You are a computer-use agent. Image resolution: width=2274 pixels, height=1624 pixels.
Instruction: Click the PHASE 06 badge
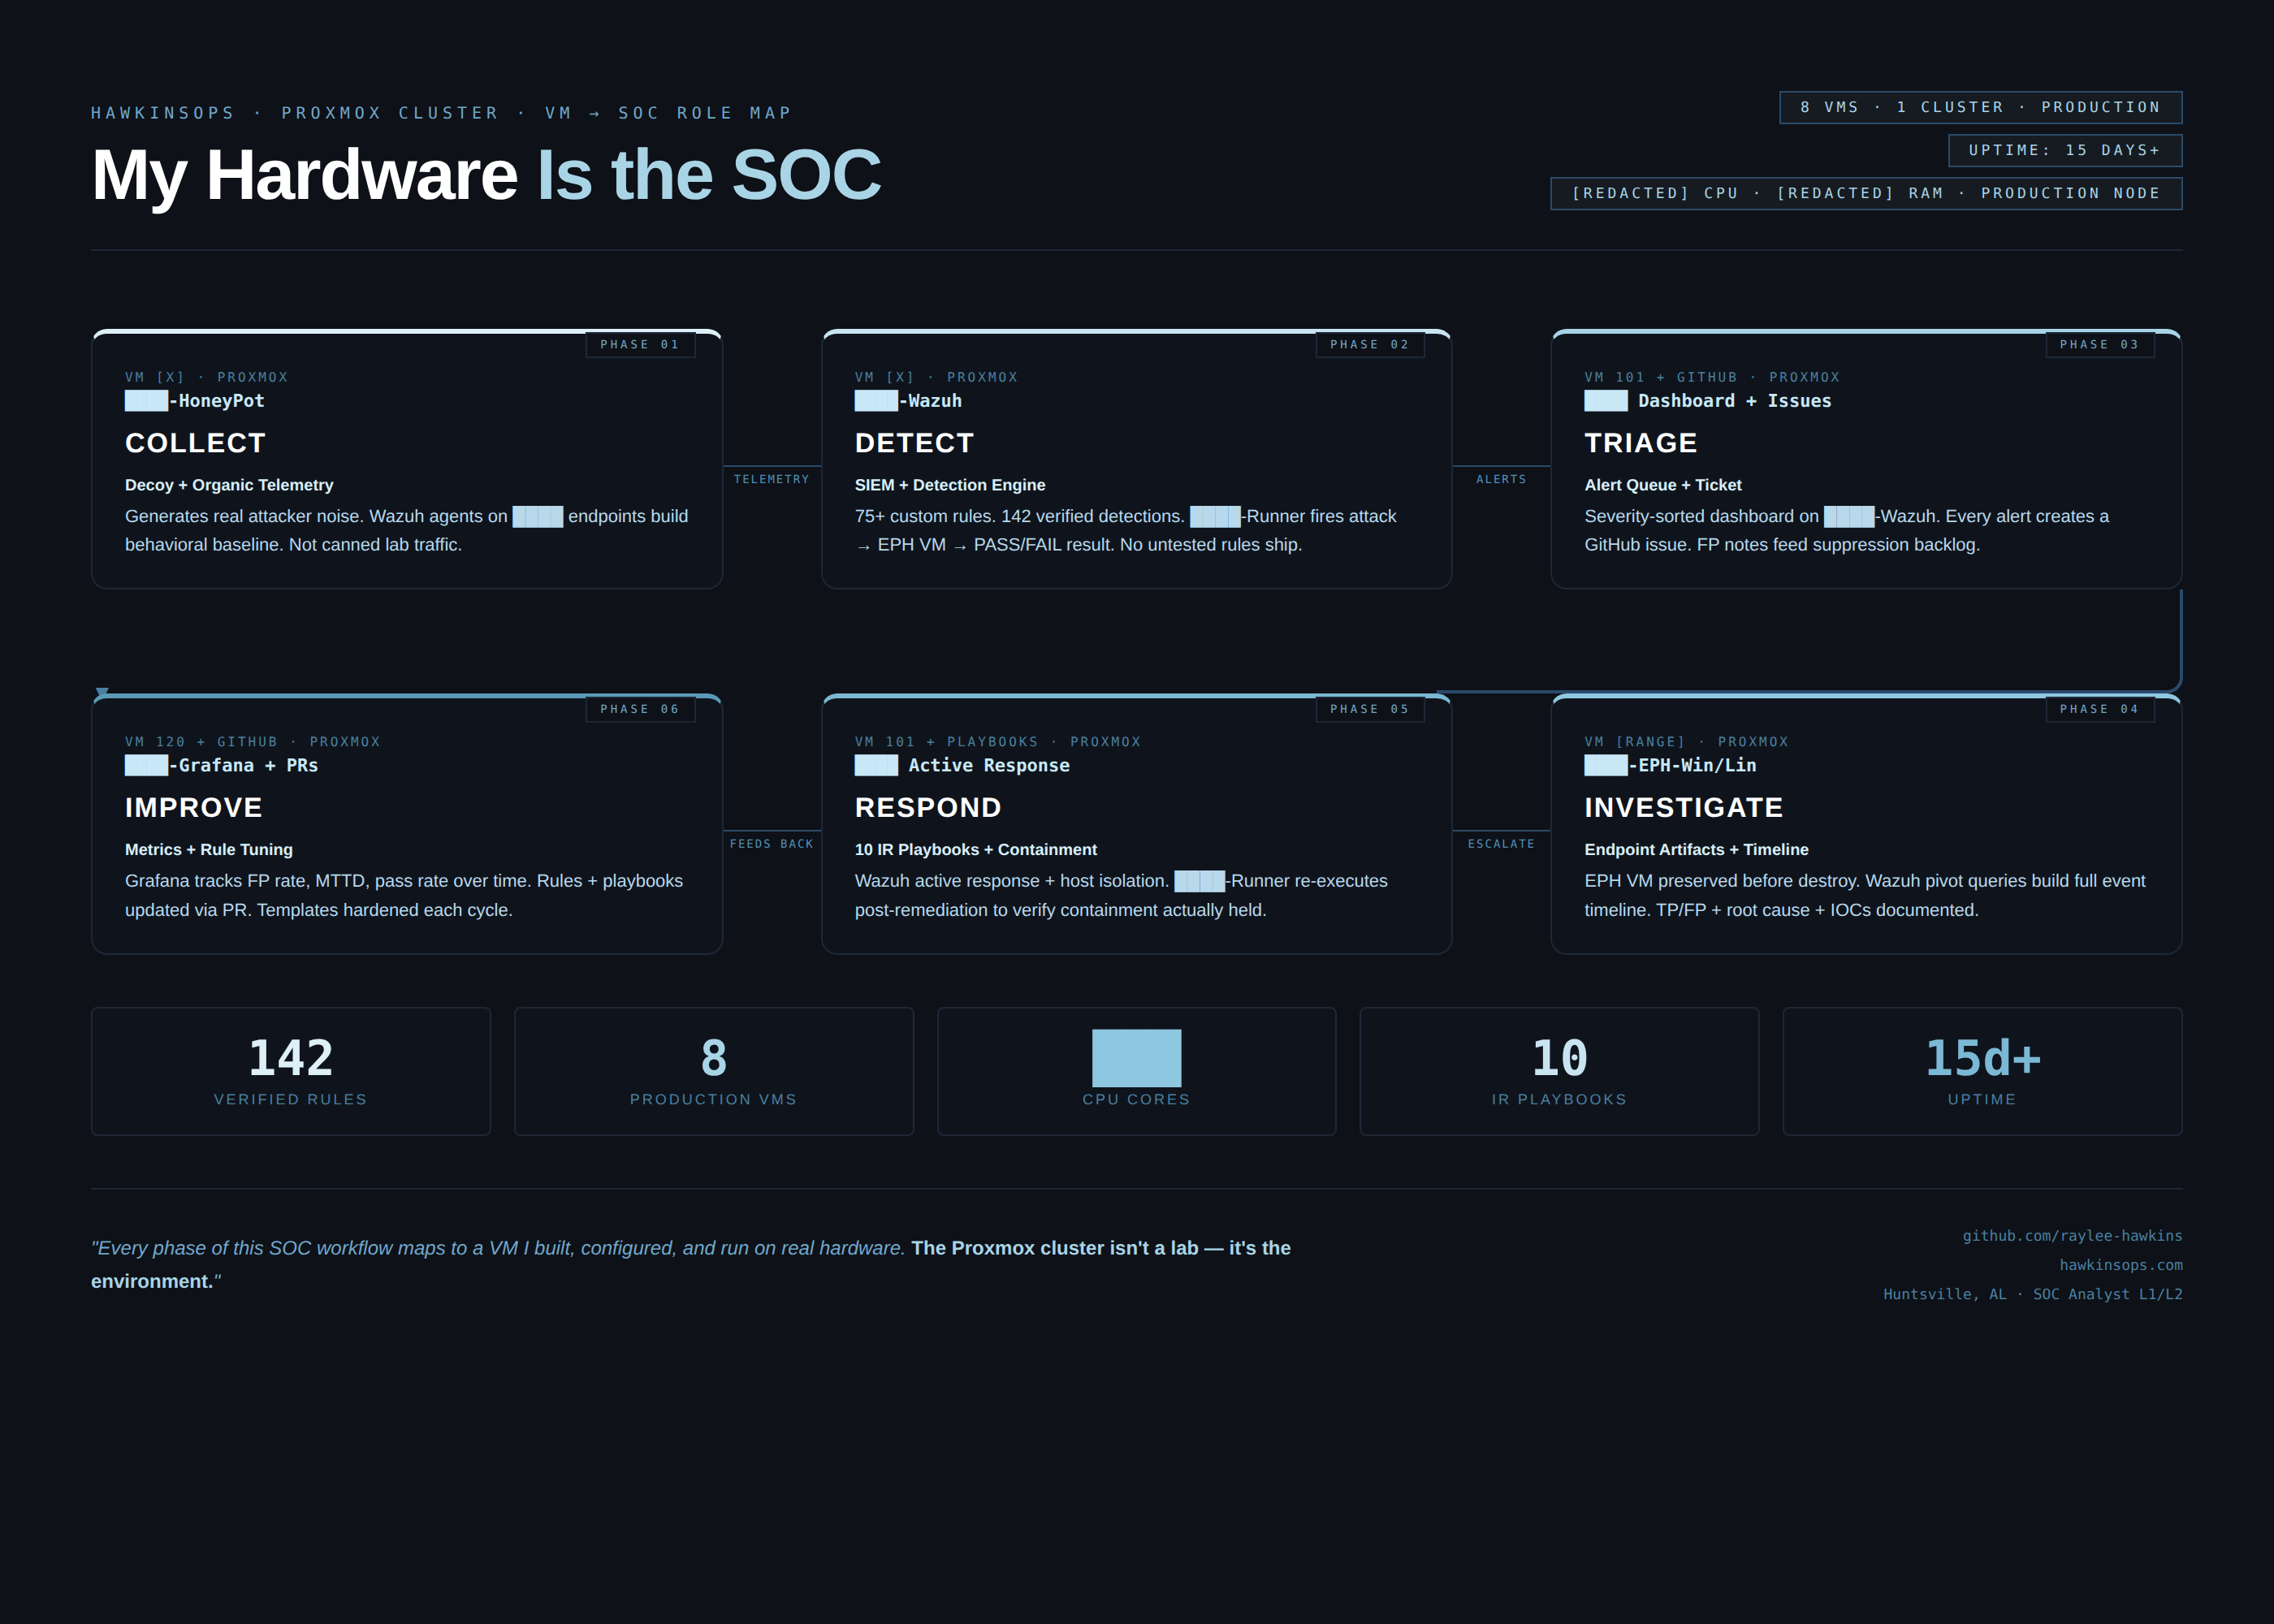(640, 709)
